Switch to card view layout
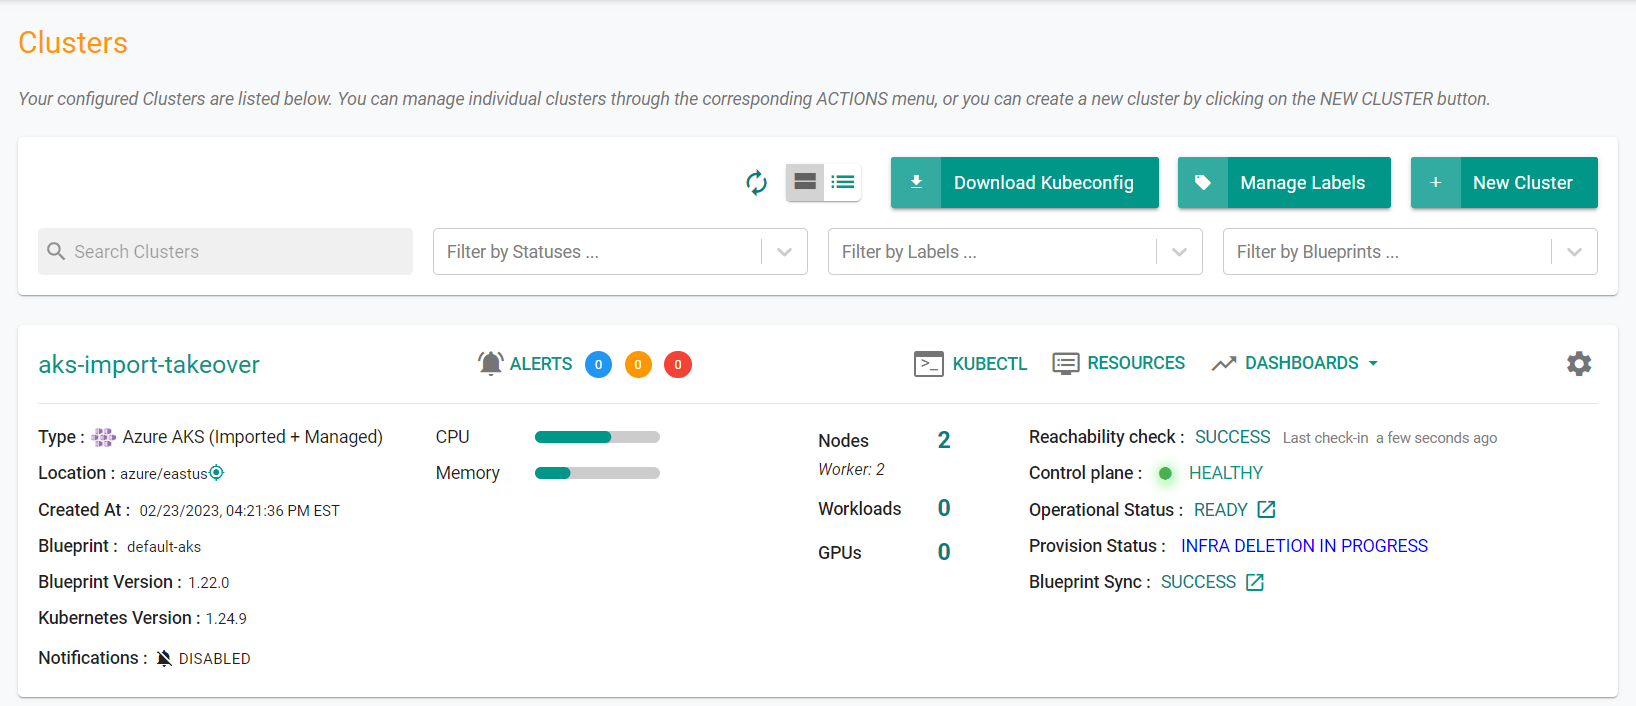This screenshot has width=1636, height=706. [x=805, y=182]
